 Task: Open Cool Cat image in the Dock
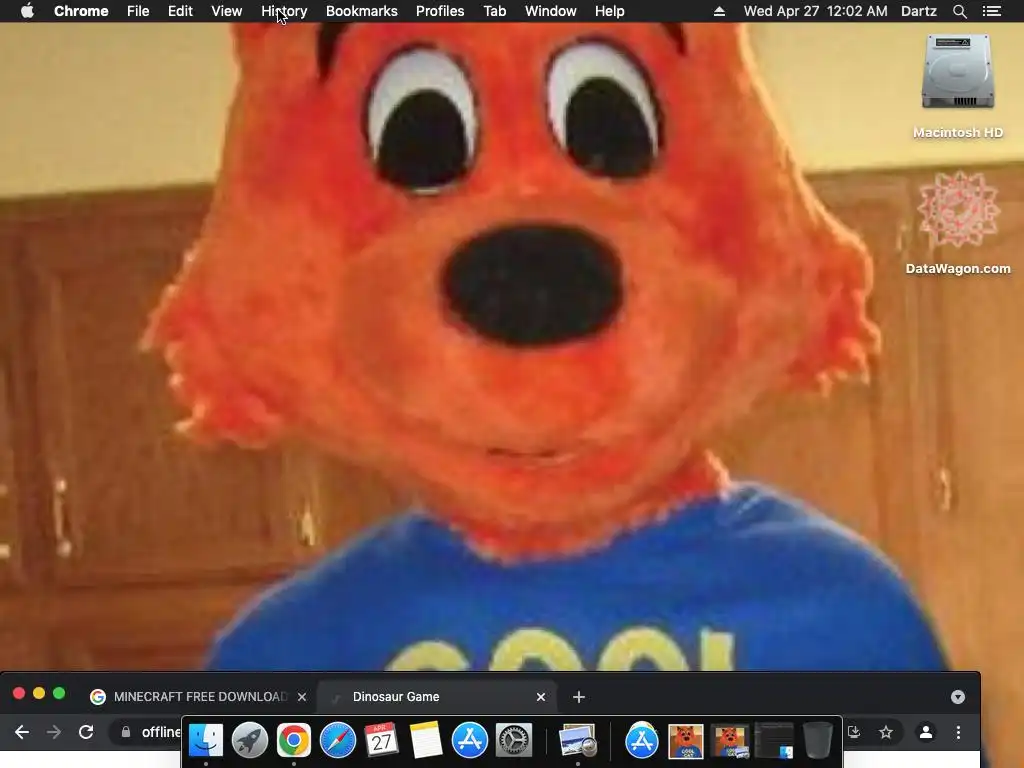point(685,741)
